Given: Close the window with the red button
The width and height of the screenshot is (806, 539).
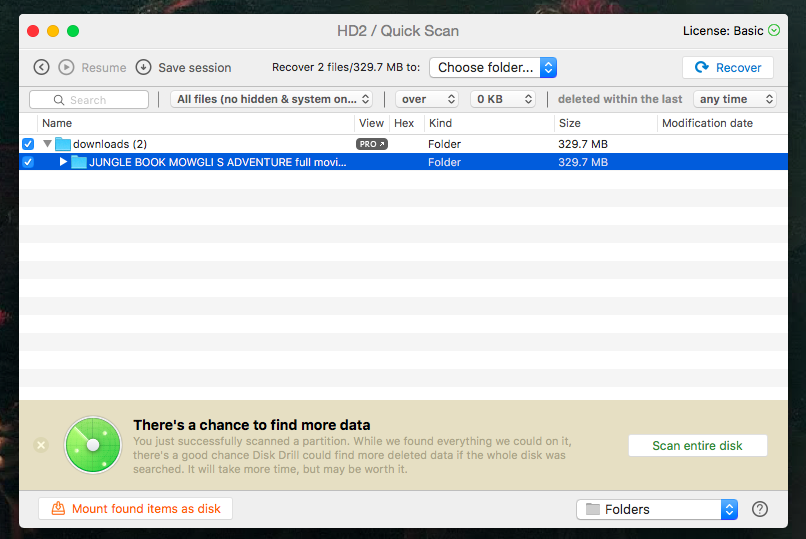Looking at the screenshot, I should 33,31.
